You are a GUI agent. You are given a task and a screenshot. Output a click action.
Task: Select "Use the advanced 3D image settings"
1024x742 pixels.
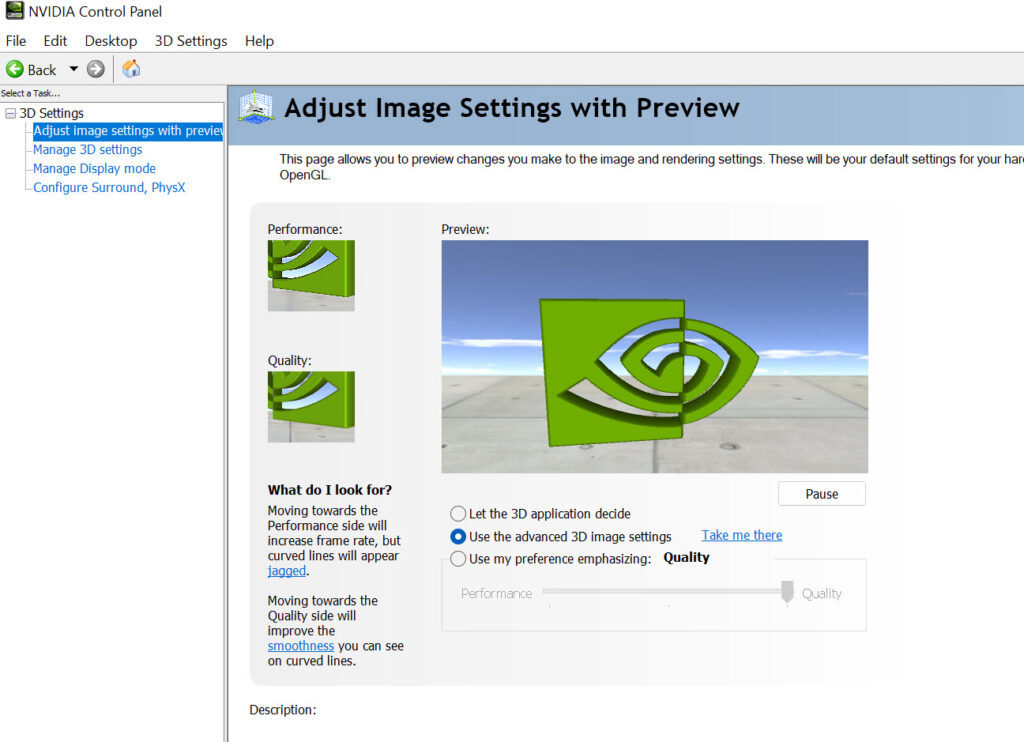click(458, 537)
